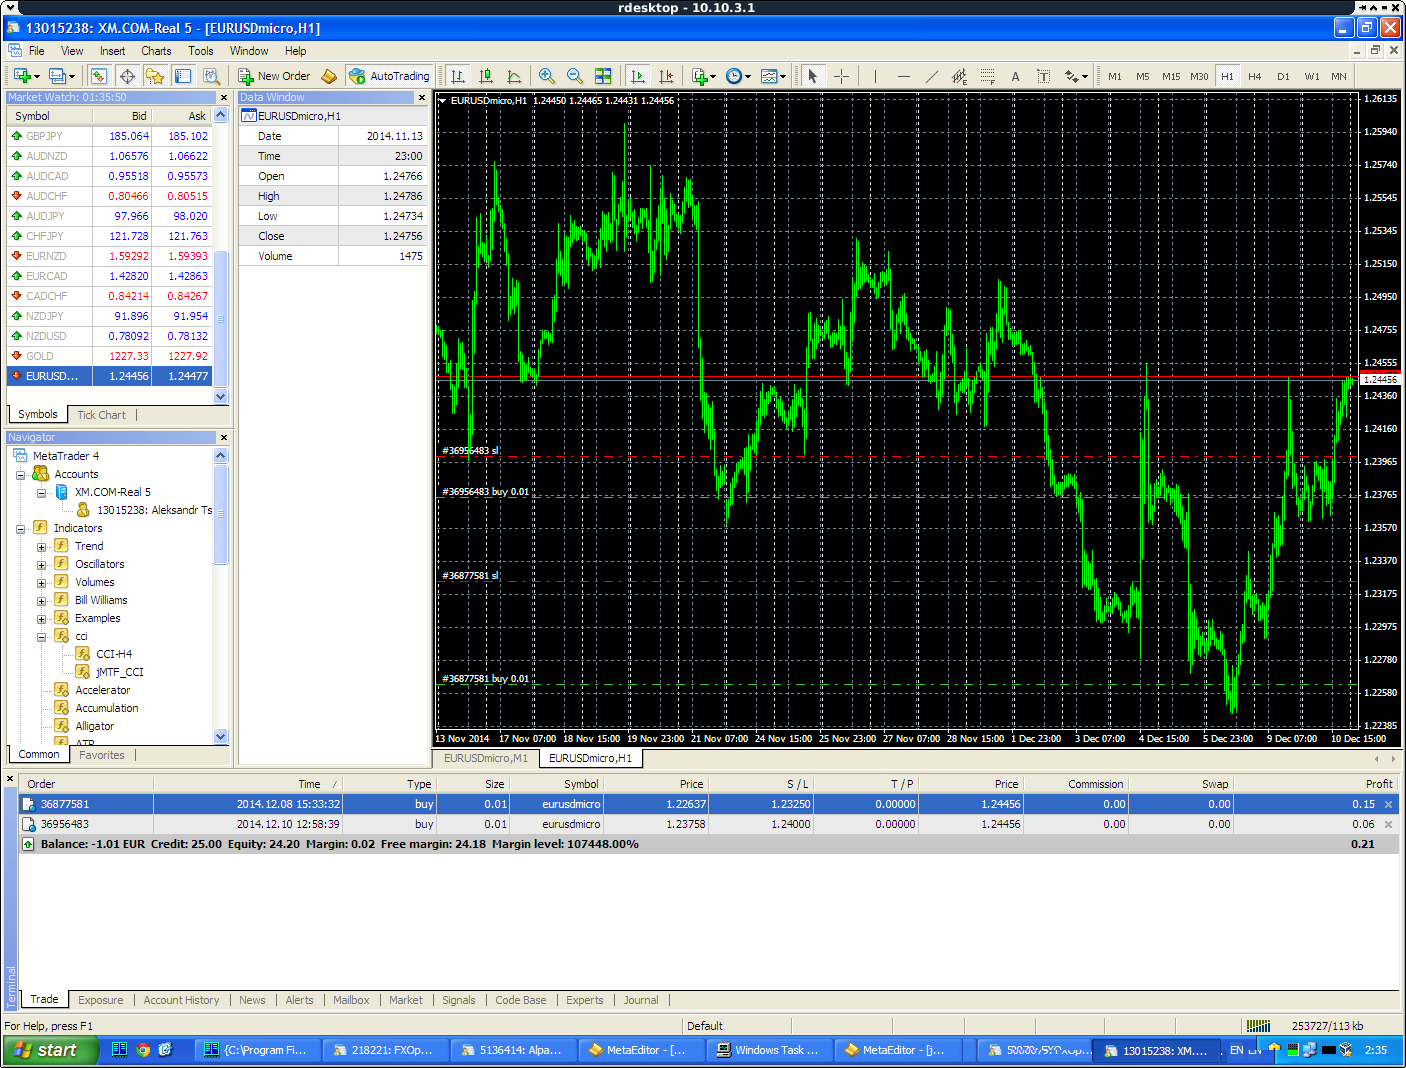The width and height of the screenshot is (1406, 1068).
Task: Zoom out on the chart
Action: pyautogui.click(x=574, y=76)
